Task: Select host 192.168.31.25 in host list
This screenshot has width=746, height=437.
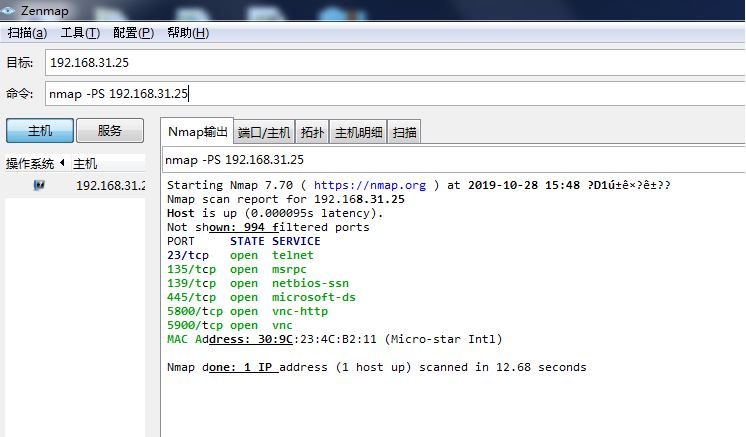Action: [75, 185]
